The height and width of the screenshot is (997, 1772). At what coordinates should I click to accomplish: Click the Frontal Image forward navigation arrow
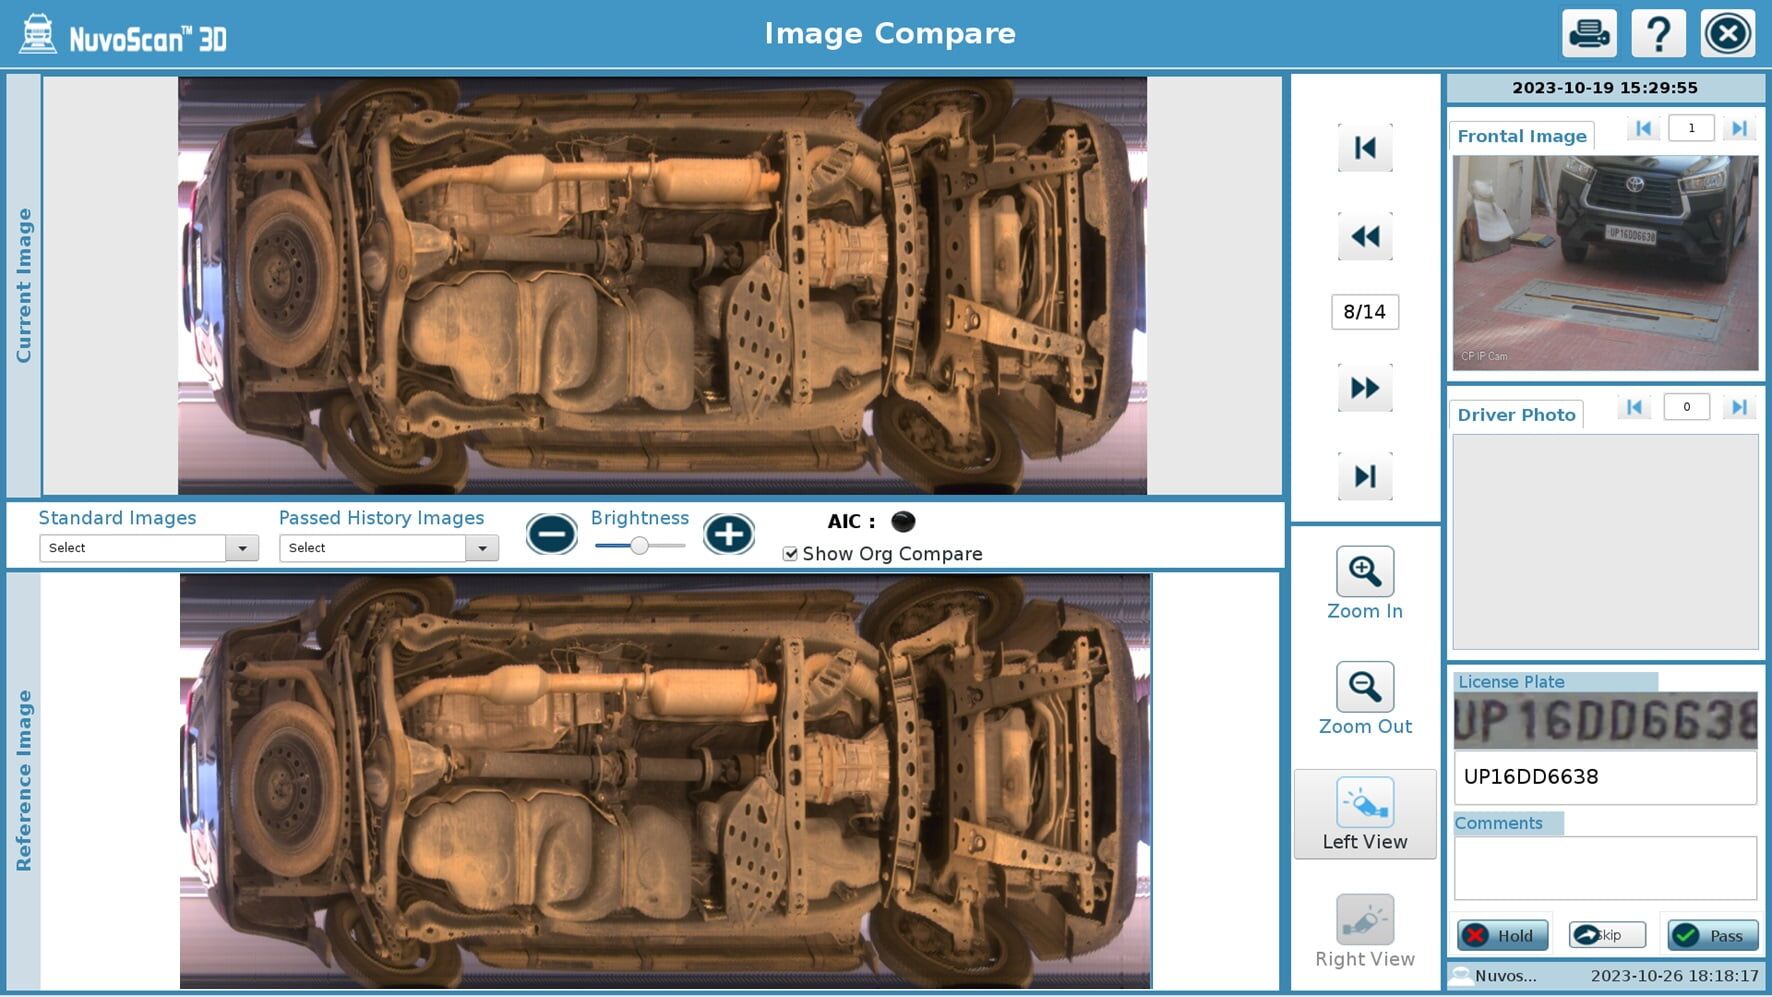tap(1740, 128)
